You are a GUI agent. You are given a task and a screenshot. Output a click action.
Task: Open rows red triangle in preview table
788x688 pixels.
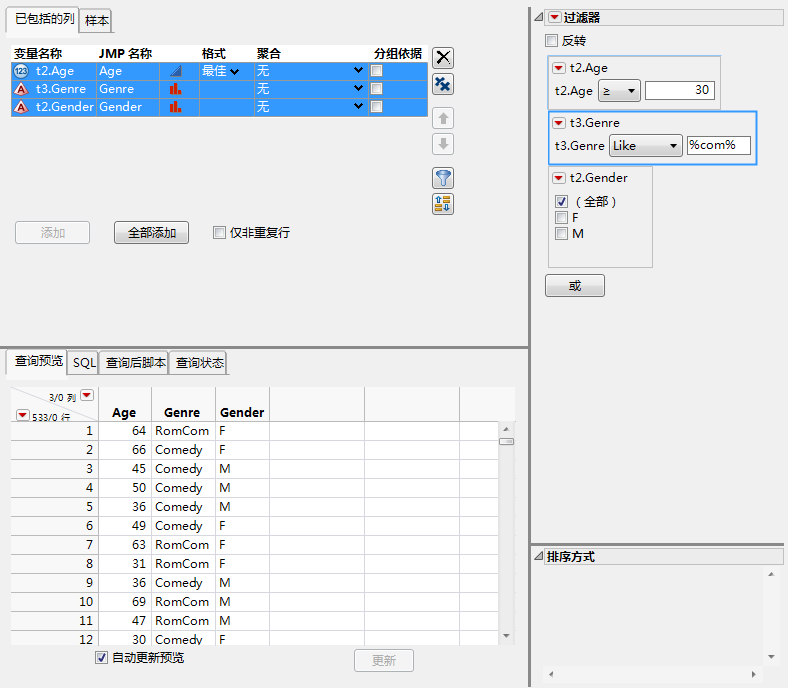[22, 415]
